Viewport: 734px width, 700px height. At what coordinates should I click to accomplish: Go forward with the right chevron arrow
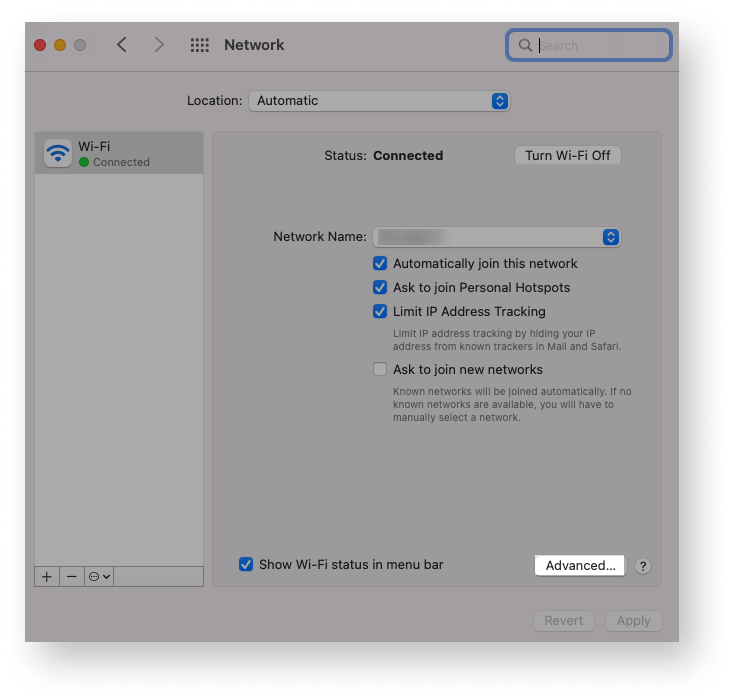click(x=159, y=45)
